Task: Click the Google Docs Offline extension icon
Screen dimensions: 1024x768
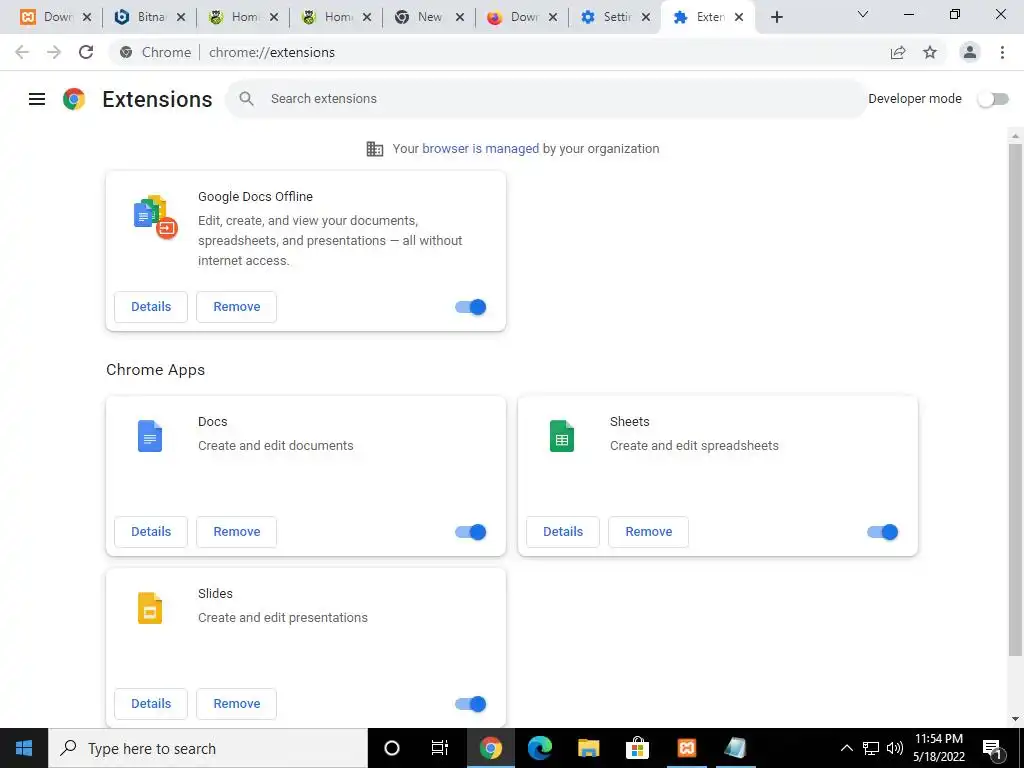Action: pyautogui.click(x=155, y=217)
